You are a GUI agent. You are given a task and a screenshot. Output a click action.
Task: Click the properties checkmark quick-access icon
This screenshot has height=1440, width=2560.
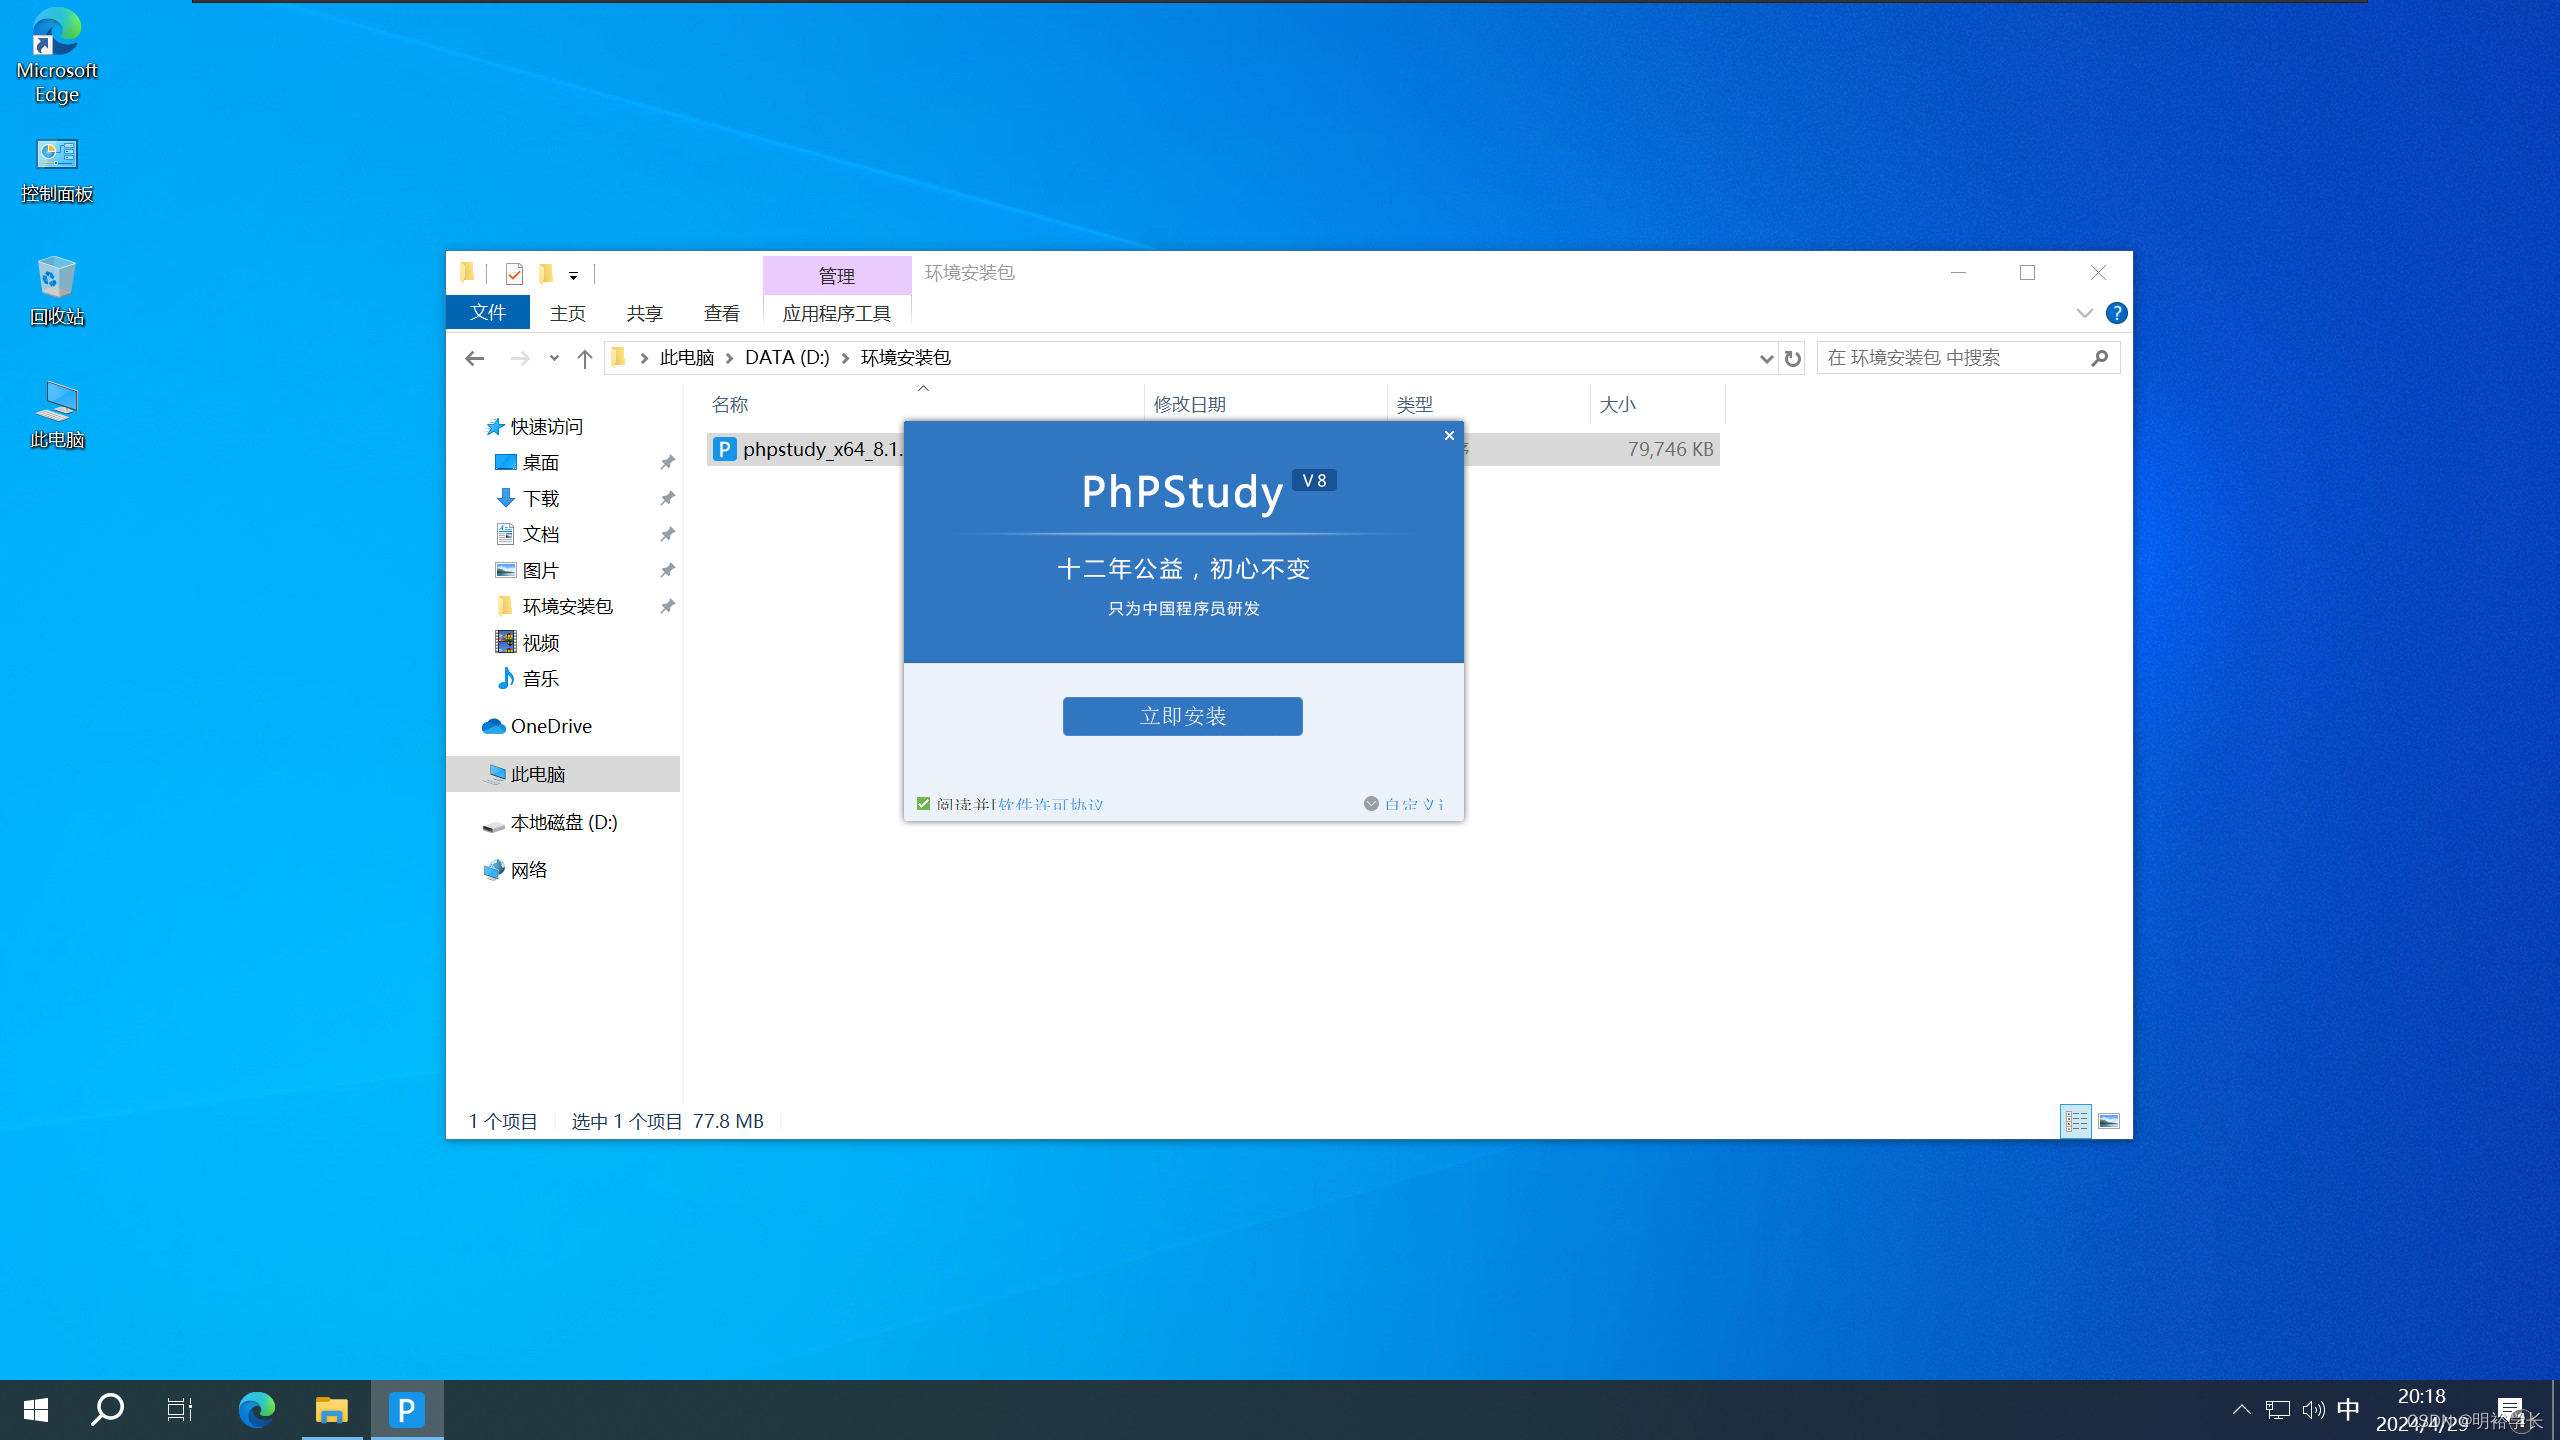514,273
